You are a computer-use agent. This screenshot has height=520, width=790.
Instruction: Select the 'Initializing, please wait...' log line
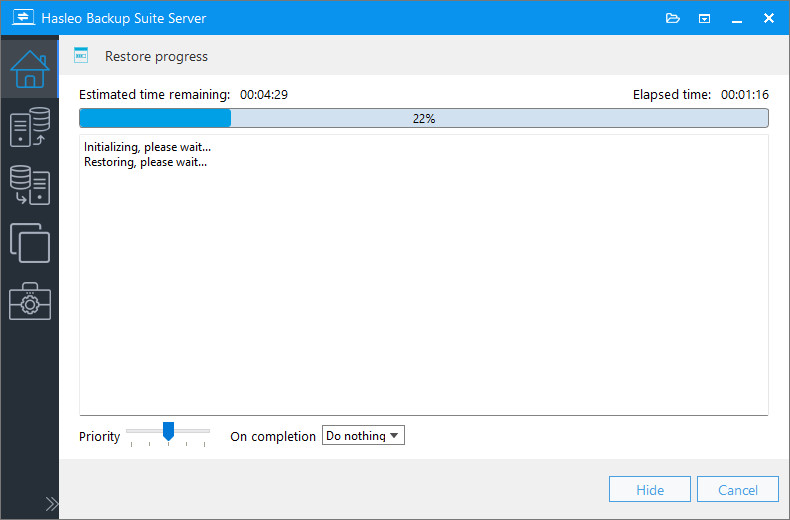pyautogui.click(x=147, y=147)
